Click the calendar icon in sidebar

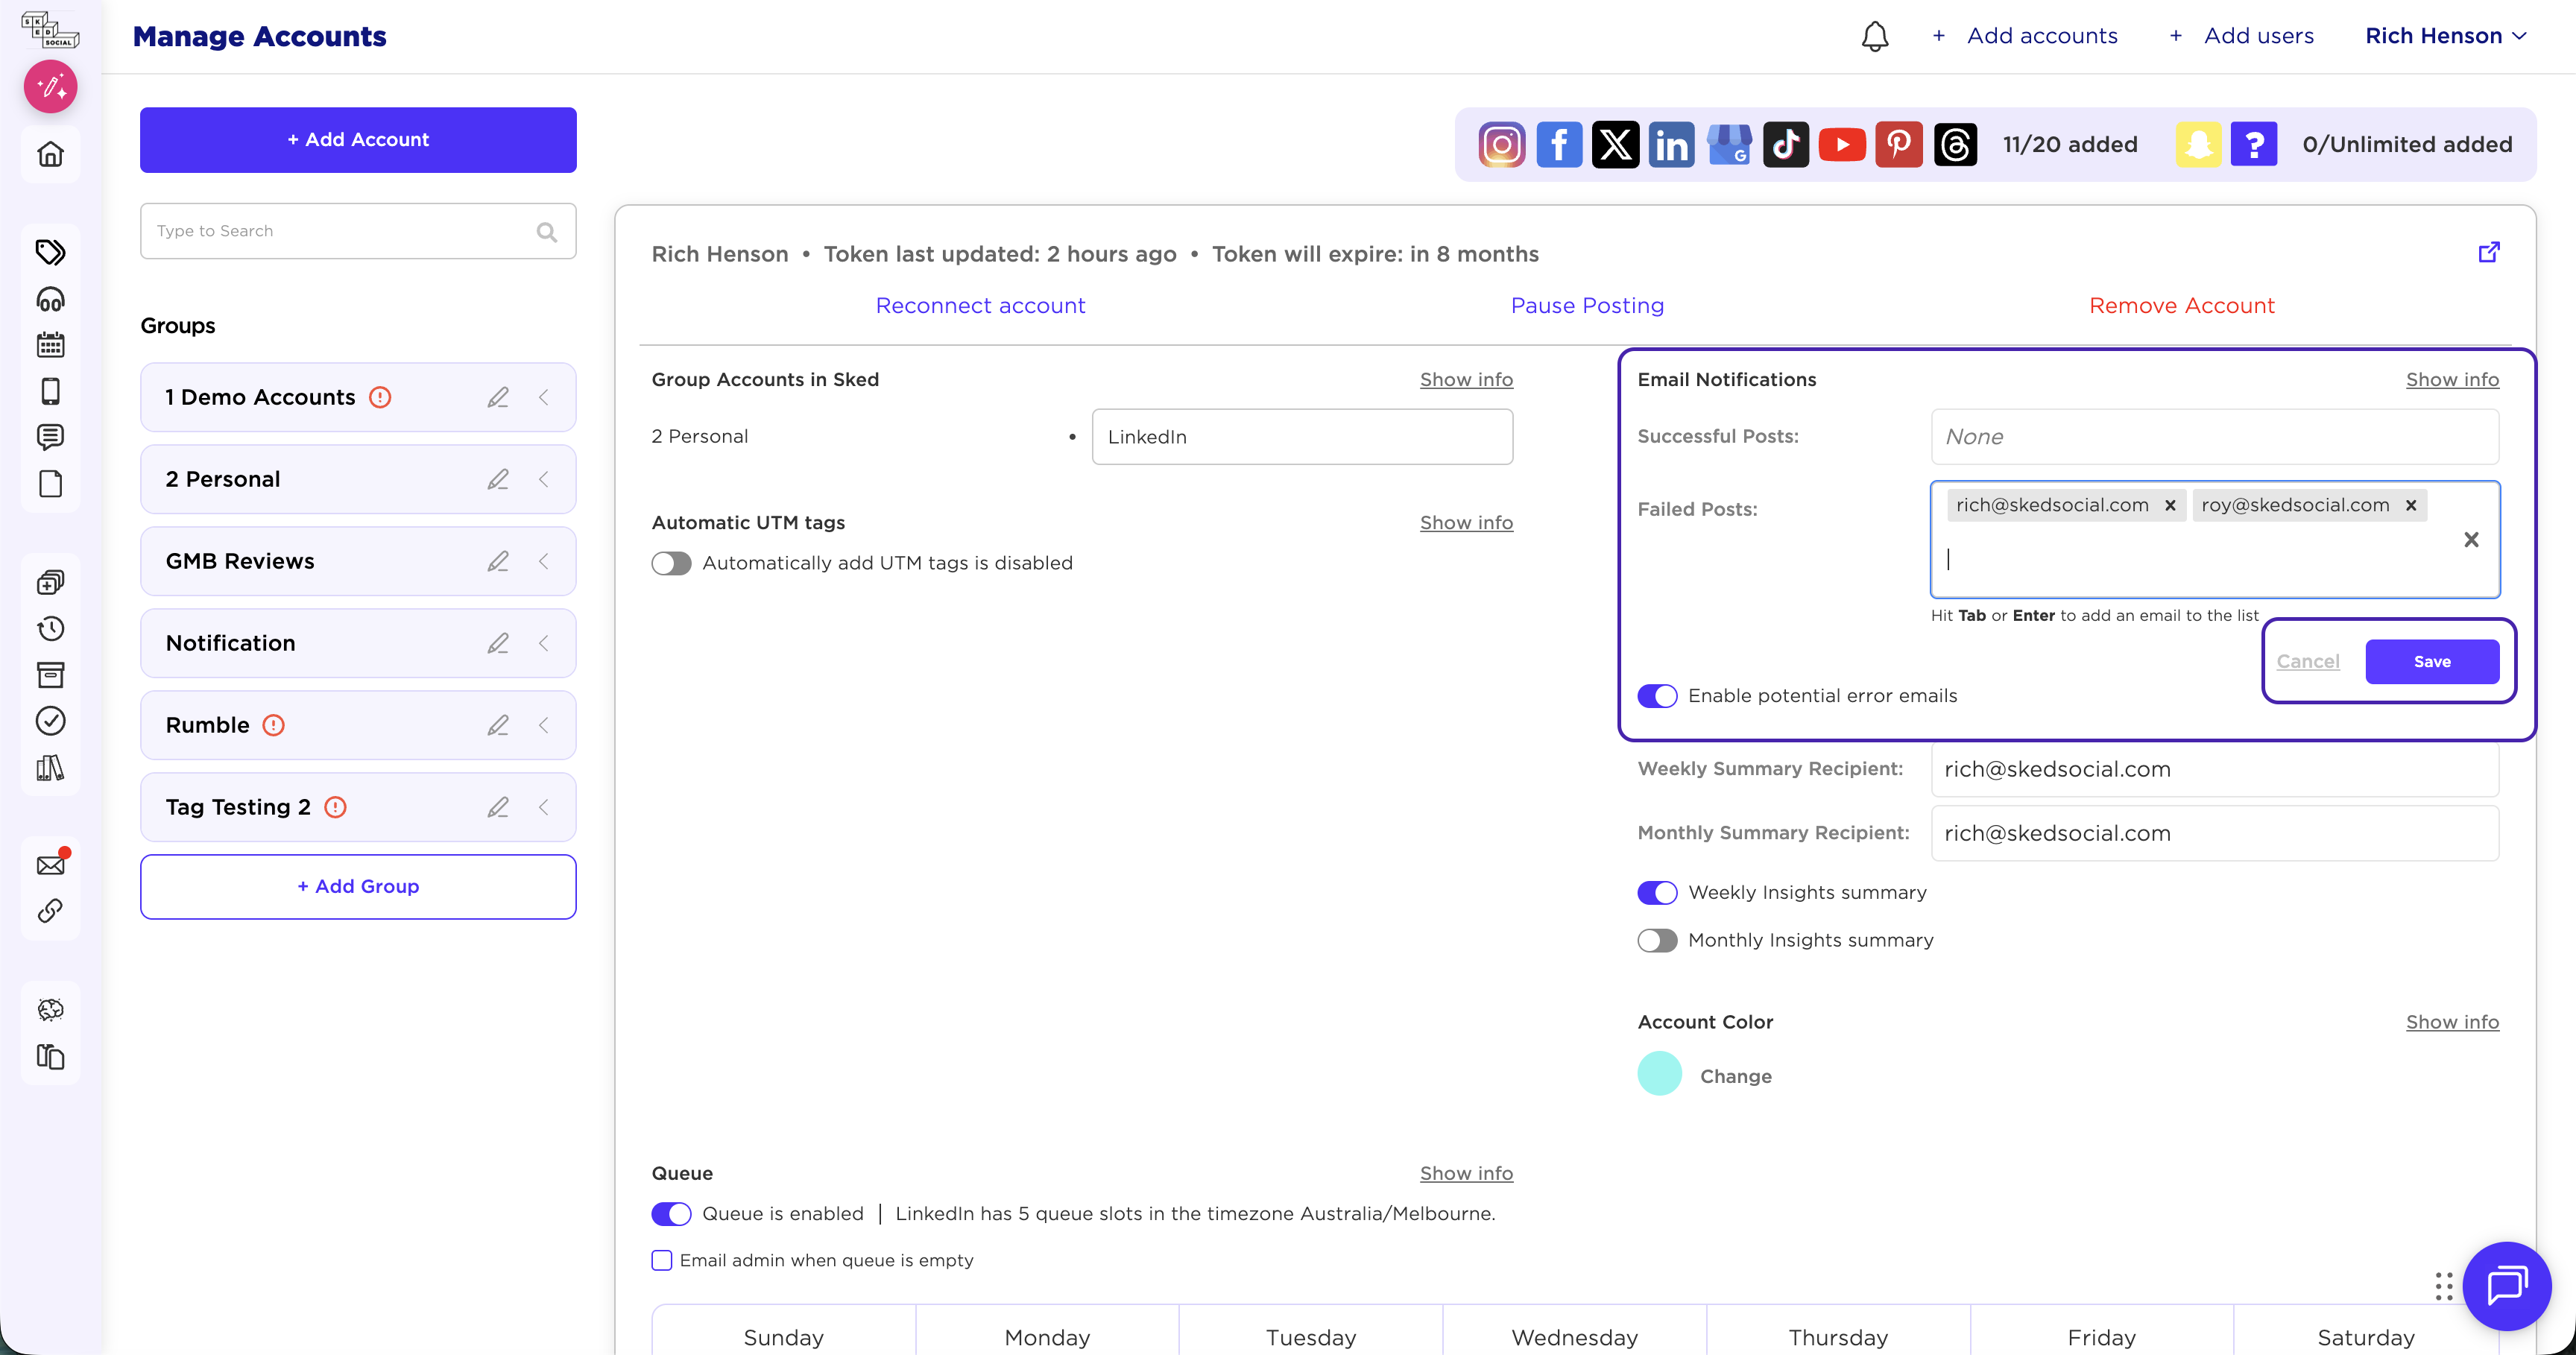click(50, 345)
